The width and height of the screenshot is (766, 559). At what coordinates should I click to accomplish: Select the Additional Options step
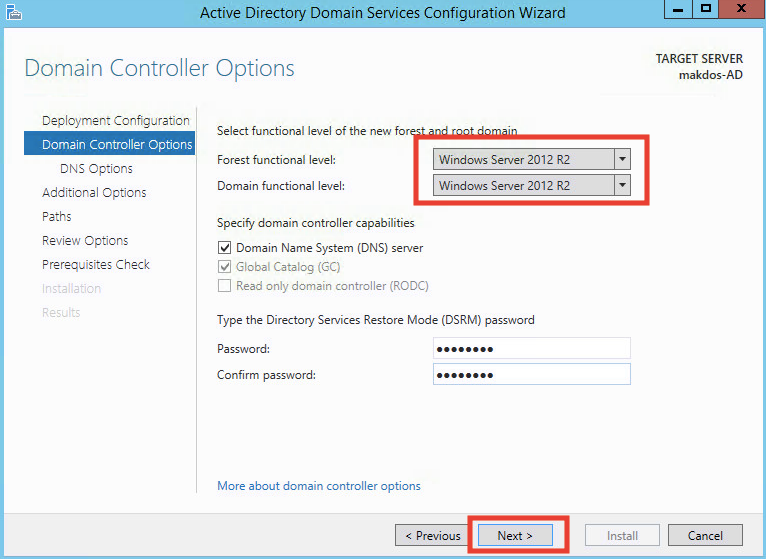[x=94, y=193]
